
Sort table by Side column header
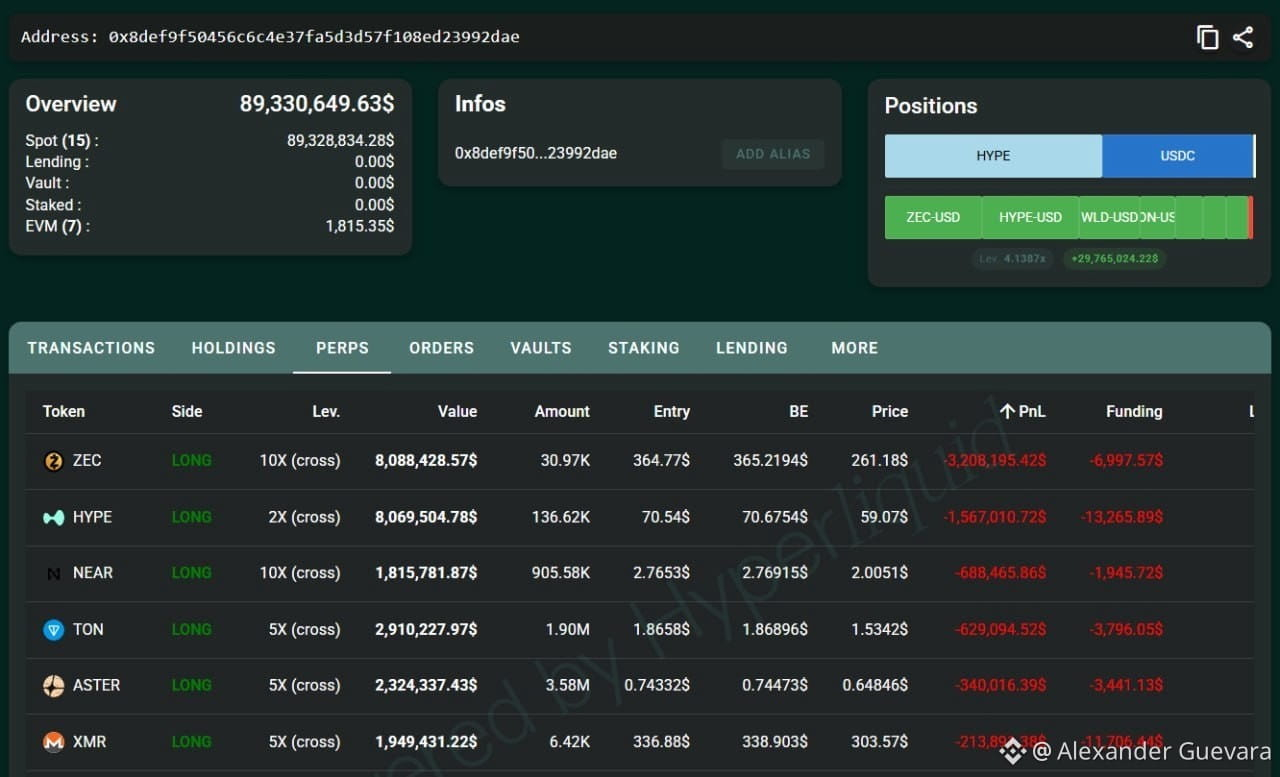pos(187,411)
